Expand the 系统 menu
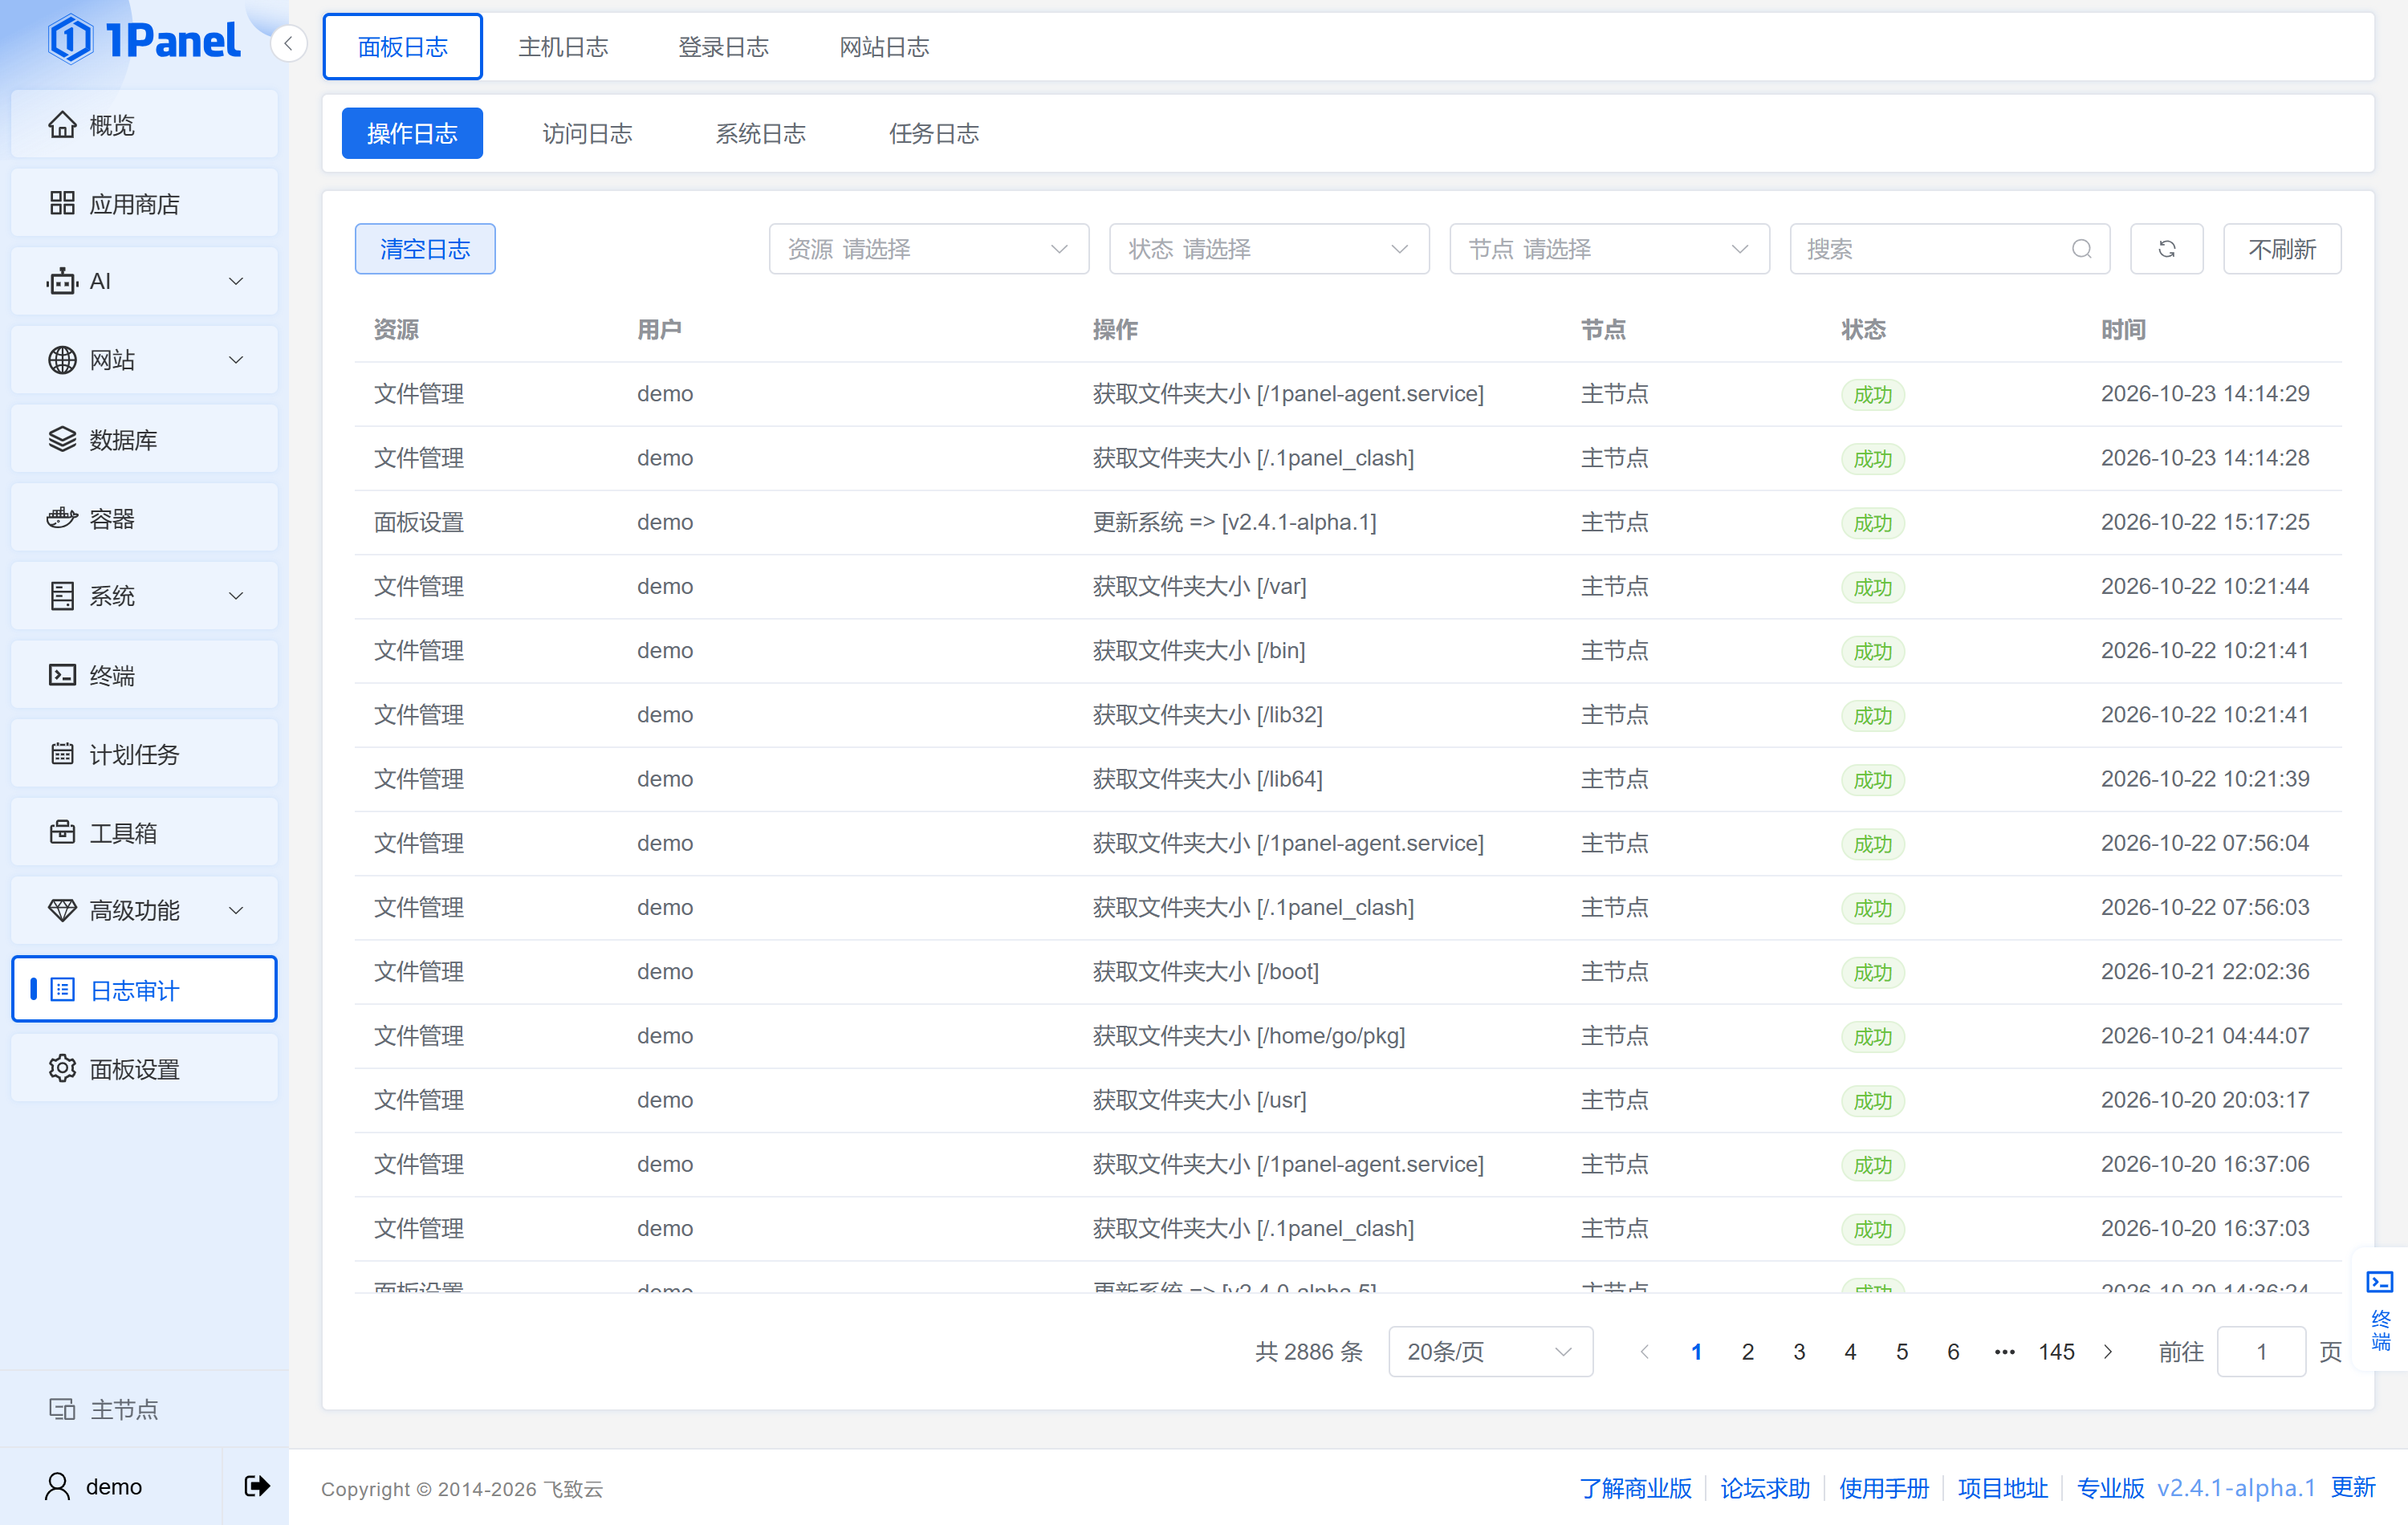The height and width of the screenshot is (1525, 2408). pos(144,596)
